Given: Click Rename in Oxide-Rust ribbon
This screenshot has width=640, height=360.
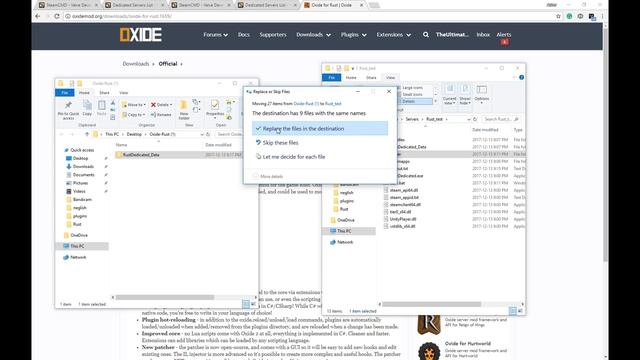Looking at the screenshot, I should [161, 115].
